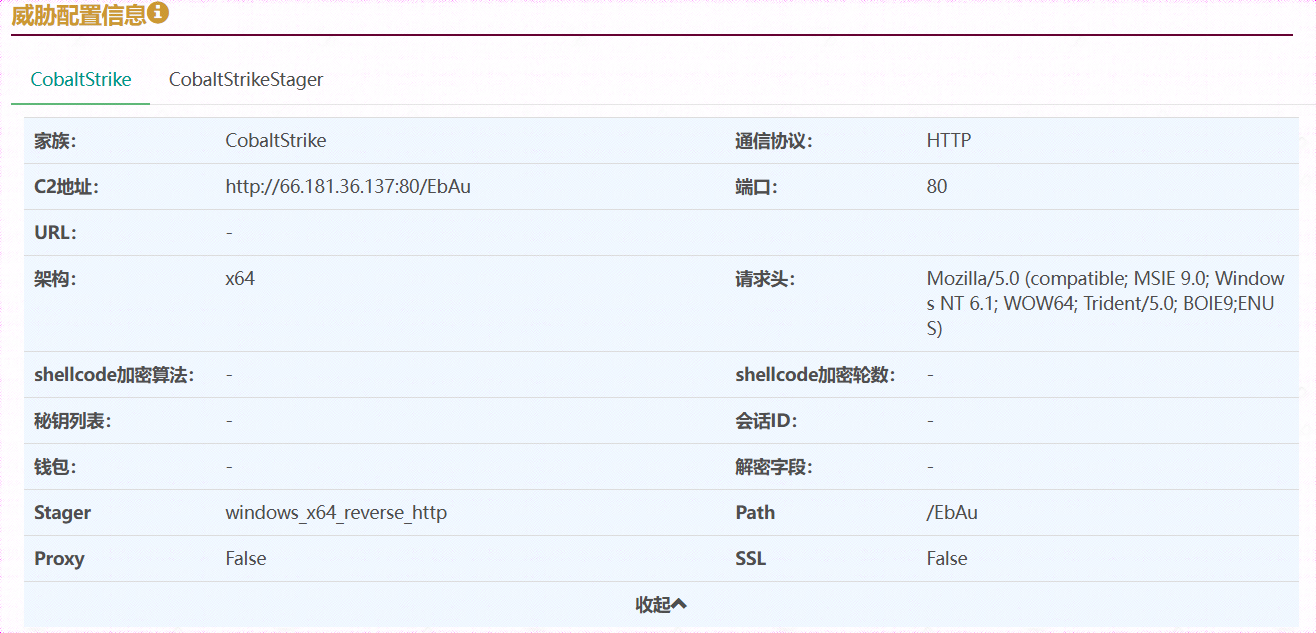Click the 家族 value CobaltStrike
The width and height of the screenshot is (1316, 633).
[276, 141]
